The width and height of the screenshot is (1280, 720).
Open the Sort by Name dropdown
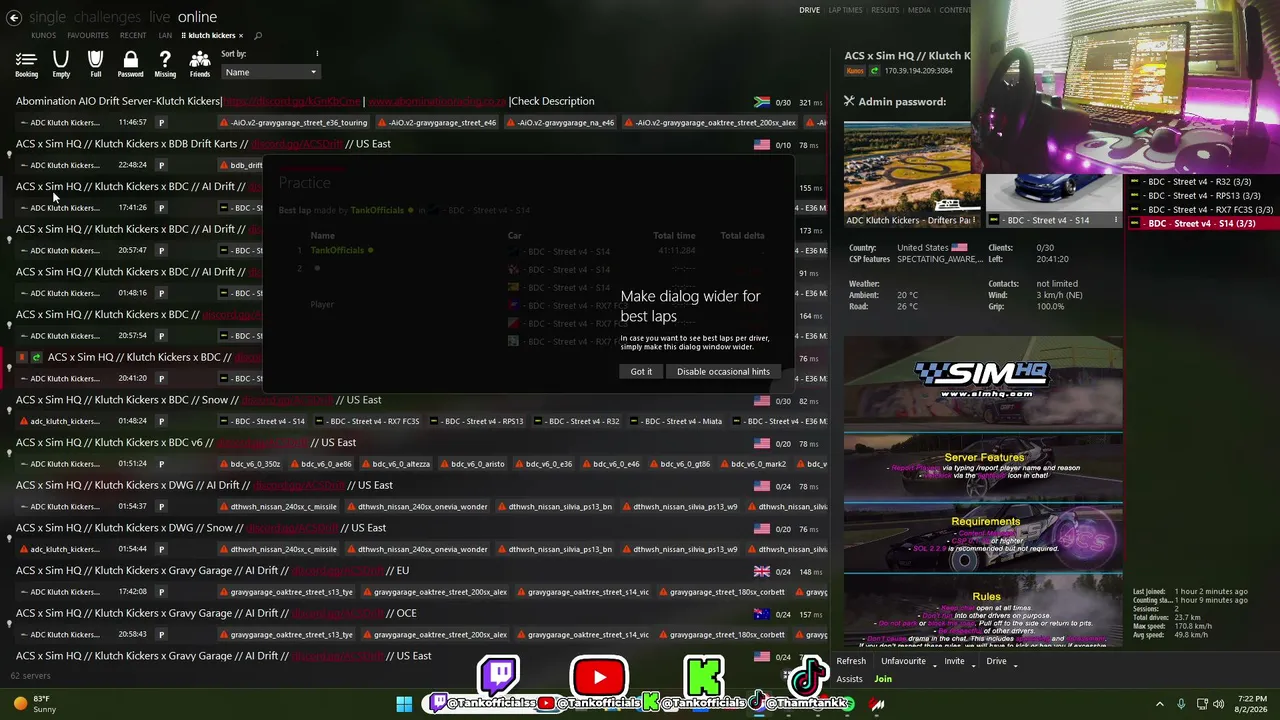tap(270, 72)
